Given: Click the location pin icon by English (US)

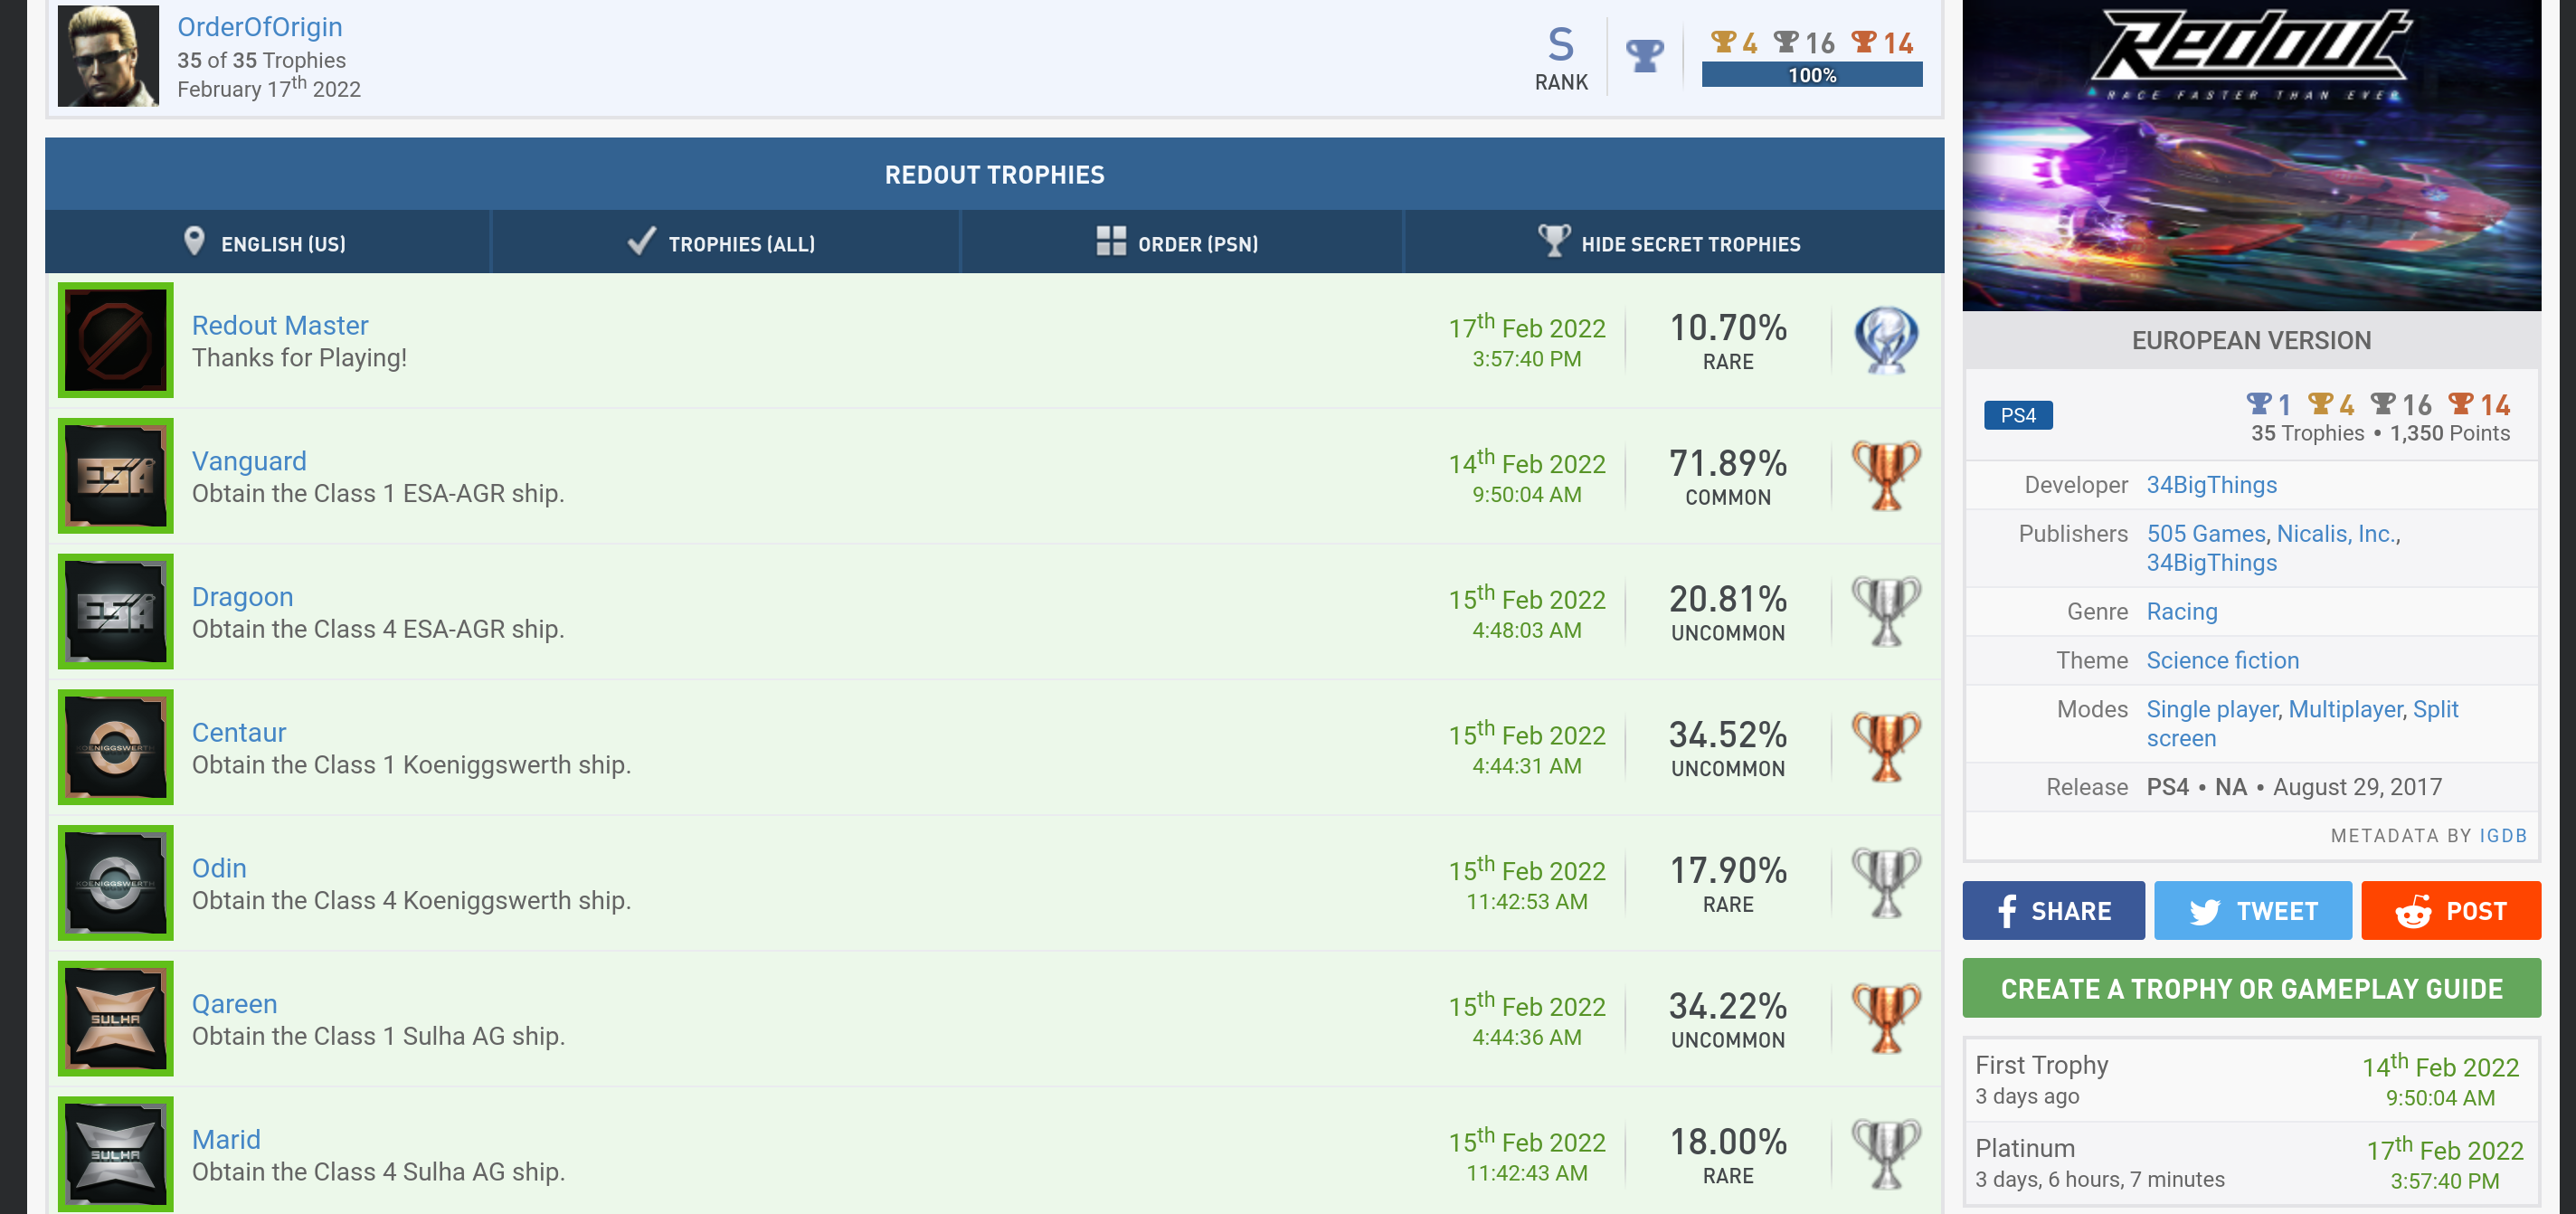Looking at the screenshot, I should pos(194,241).
